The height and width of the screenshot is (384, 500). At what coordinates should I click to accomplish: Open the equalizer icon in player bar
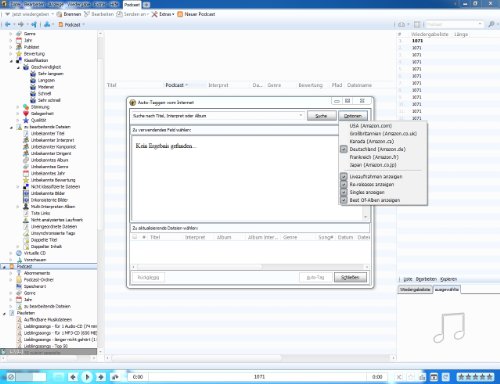422,377
